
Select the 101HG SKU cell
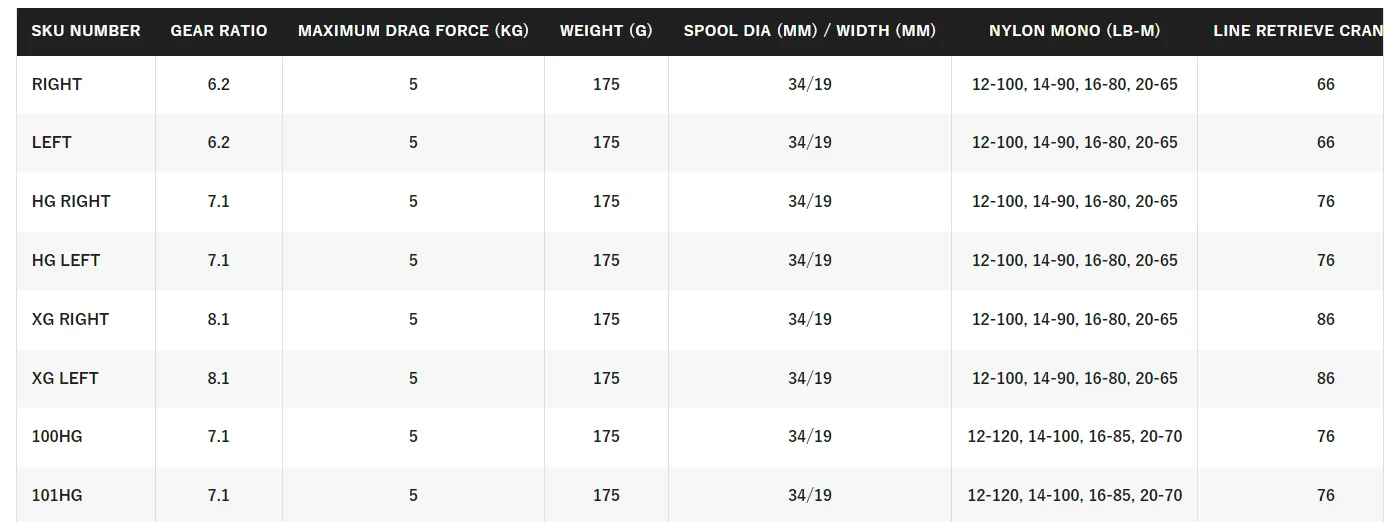[x=57, y=495]
